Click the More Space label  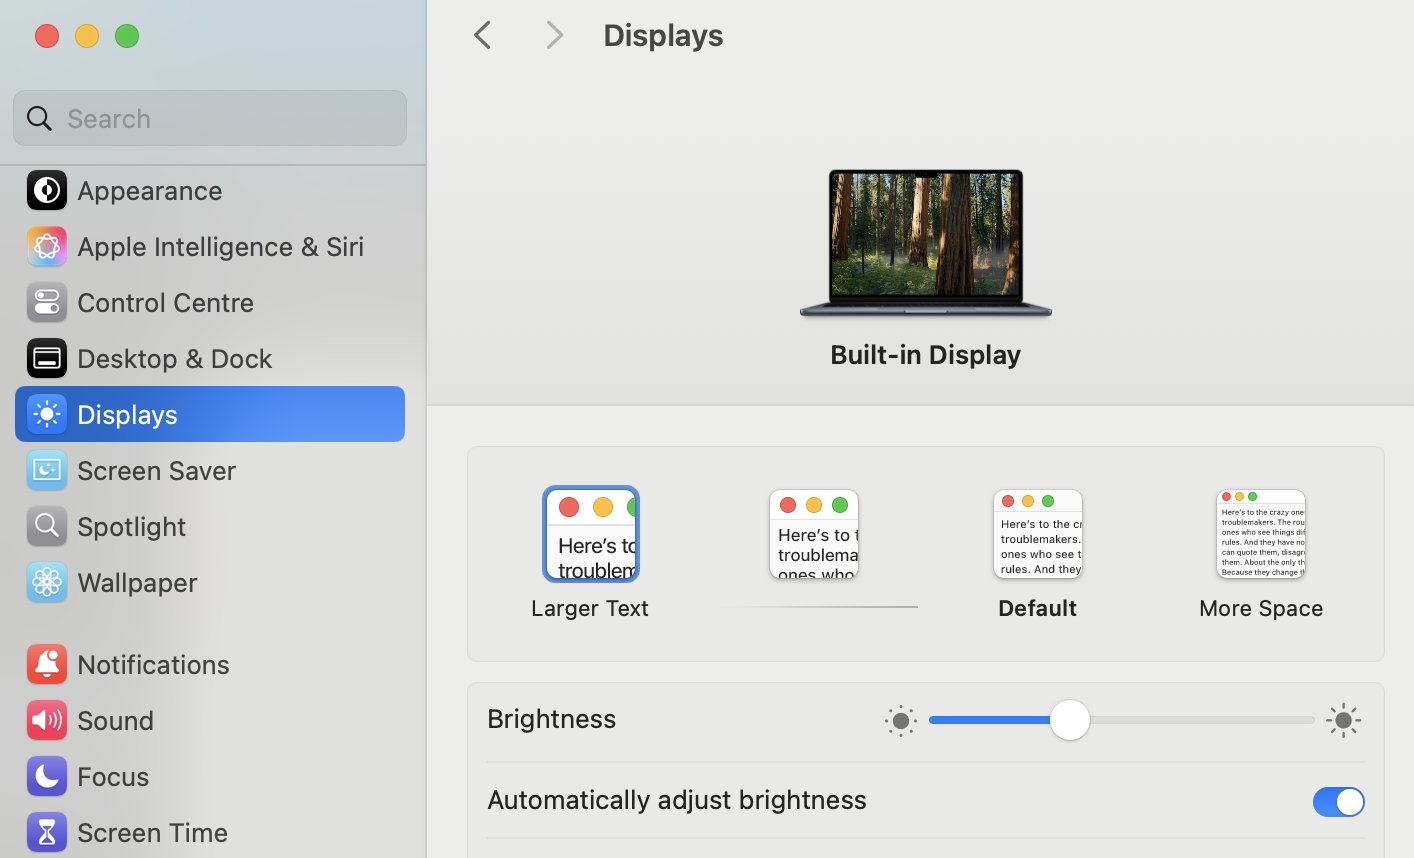click(1261, 608)
